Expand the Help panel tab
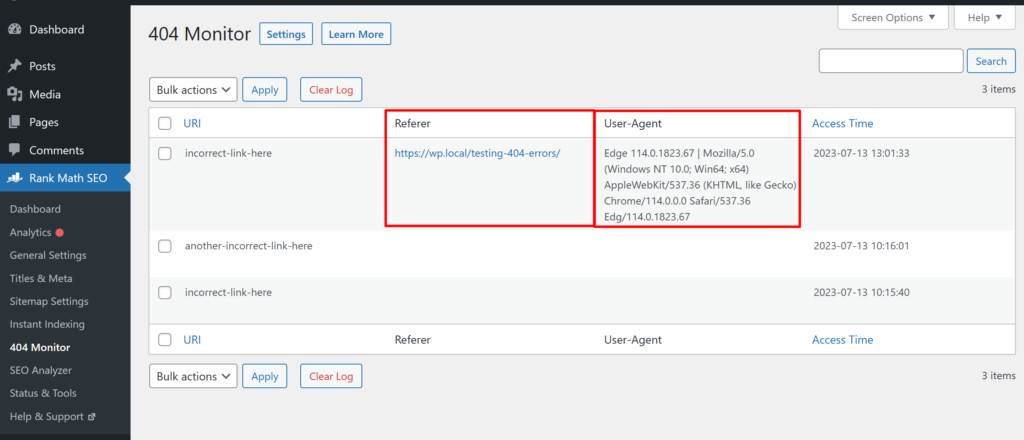1024x440 pixels. coord(985,18)
